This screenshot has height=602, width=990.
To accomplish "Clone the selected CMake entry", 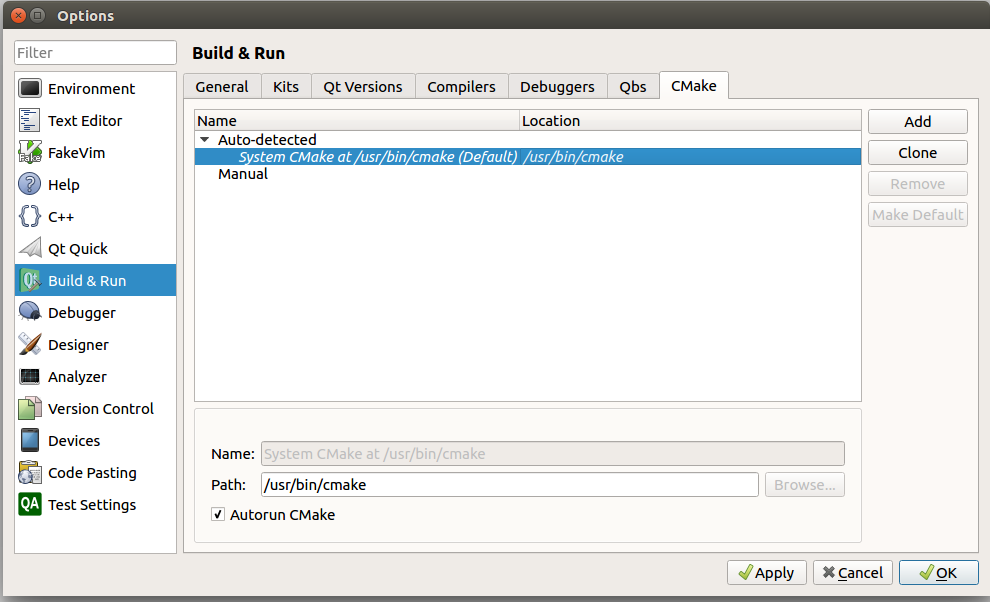I will pyautogui.click(x=917, y=152).
